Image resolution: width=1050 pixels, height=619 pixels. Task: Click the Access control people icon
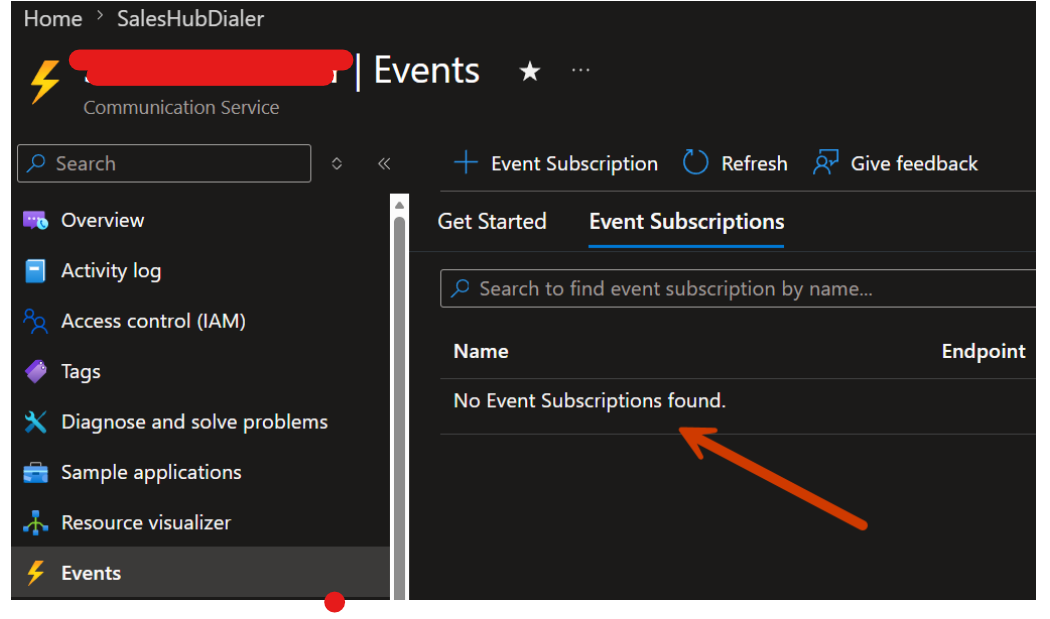click(35, 322)
